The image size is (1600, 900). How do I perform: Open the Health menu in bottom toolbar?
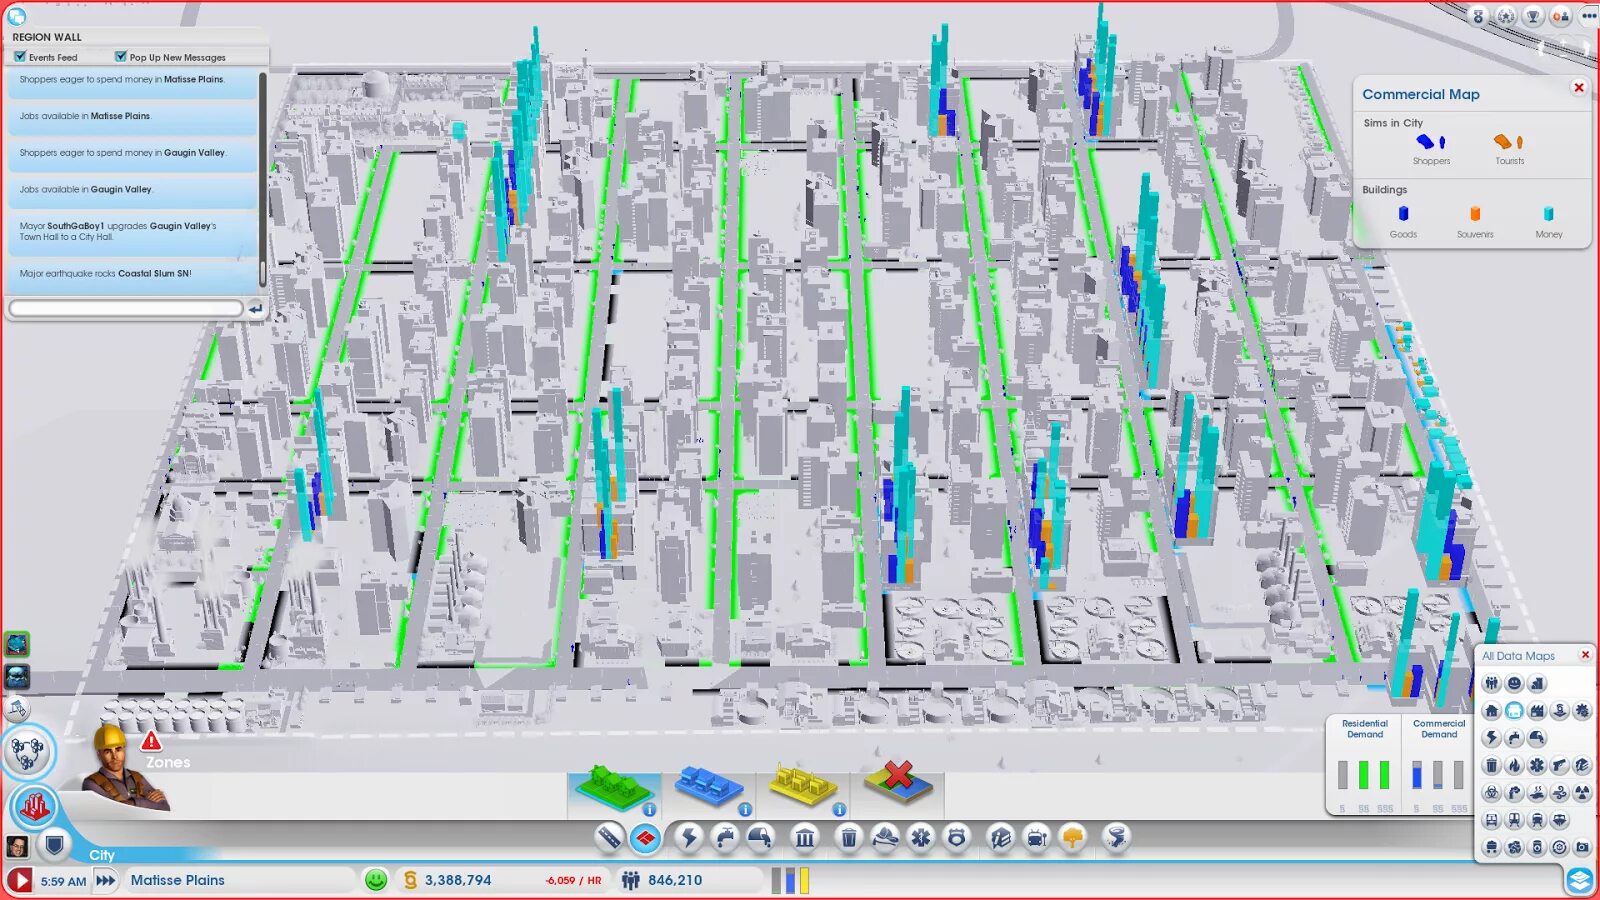(921, 837)
